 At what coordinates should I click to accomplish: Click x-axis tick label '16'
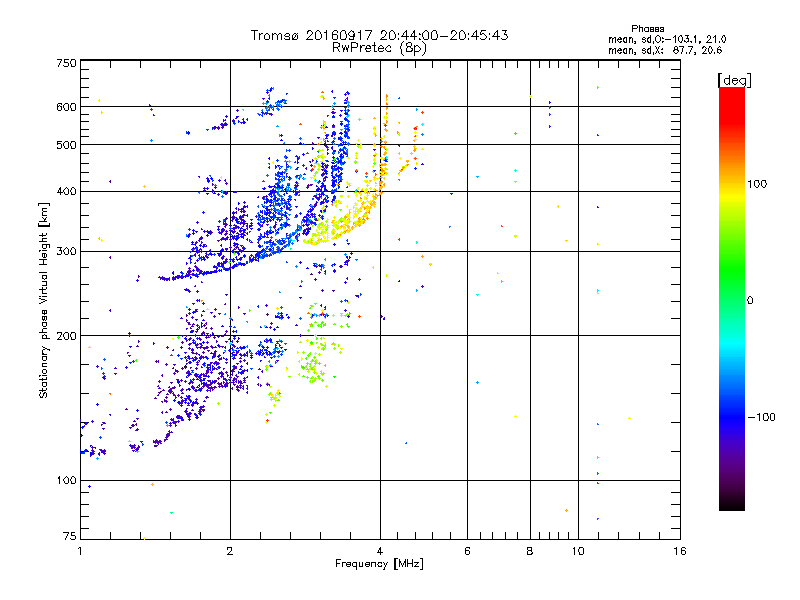coord(680,551)
